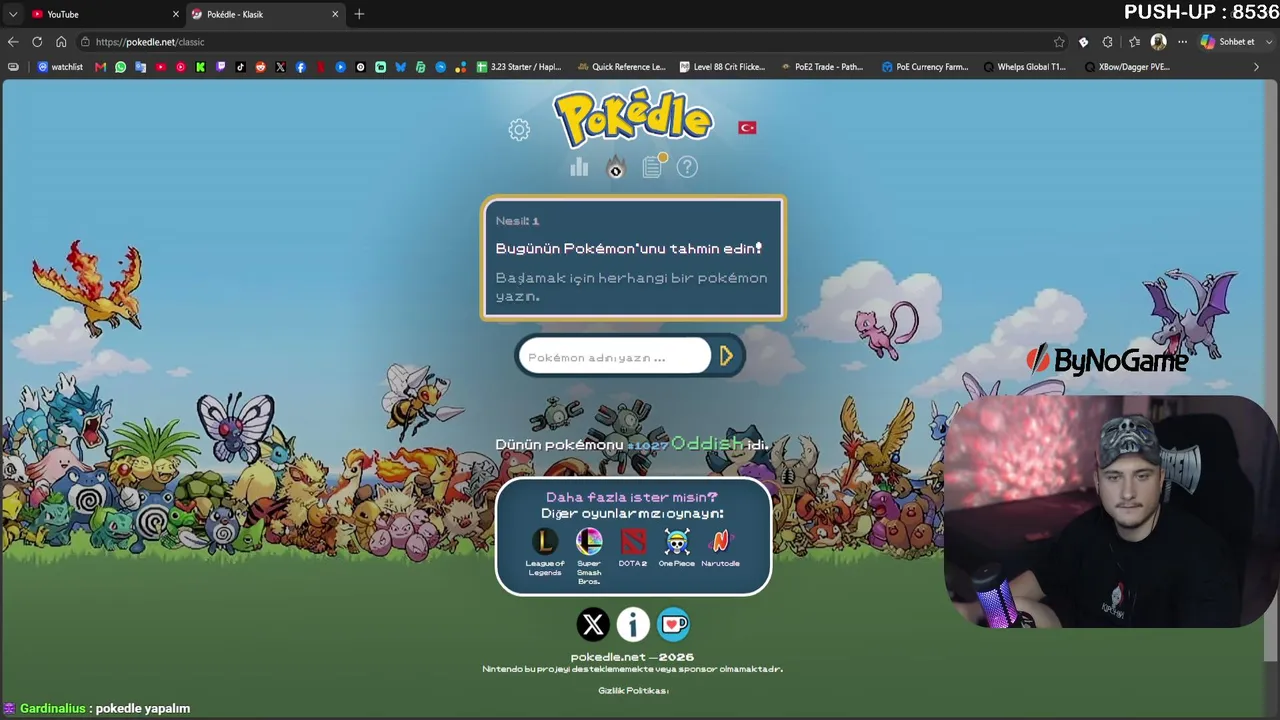Open the X (Twitter) social button
Viewport: 1280px width, 720px height.
(593, 625)
